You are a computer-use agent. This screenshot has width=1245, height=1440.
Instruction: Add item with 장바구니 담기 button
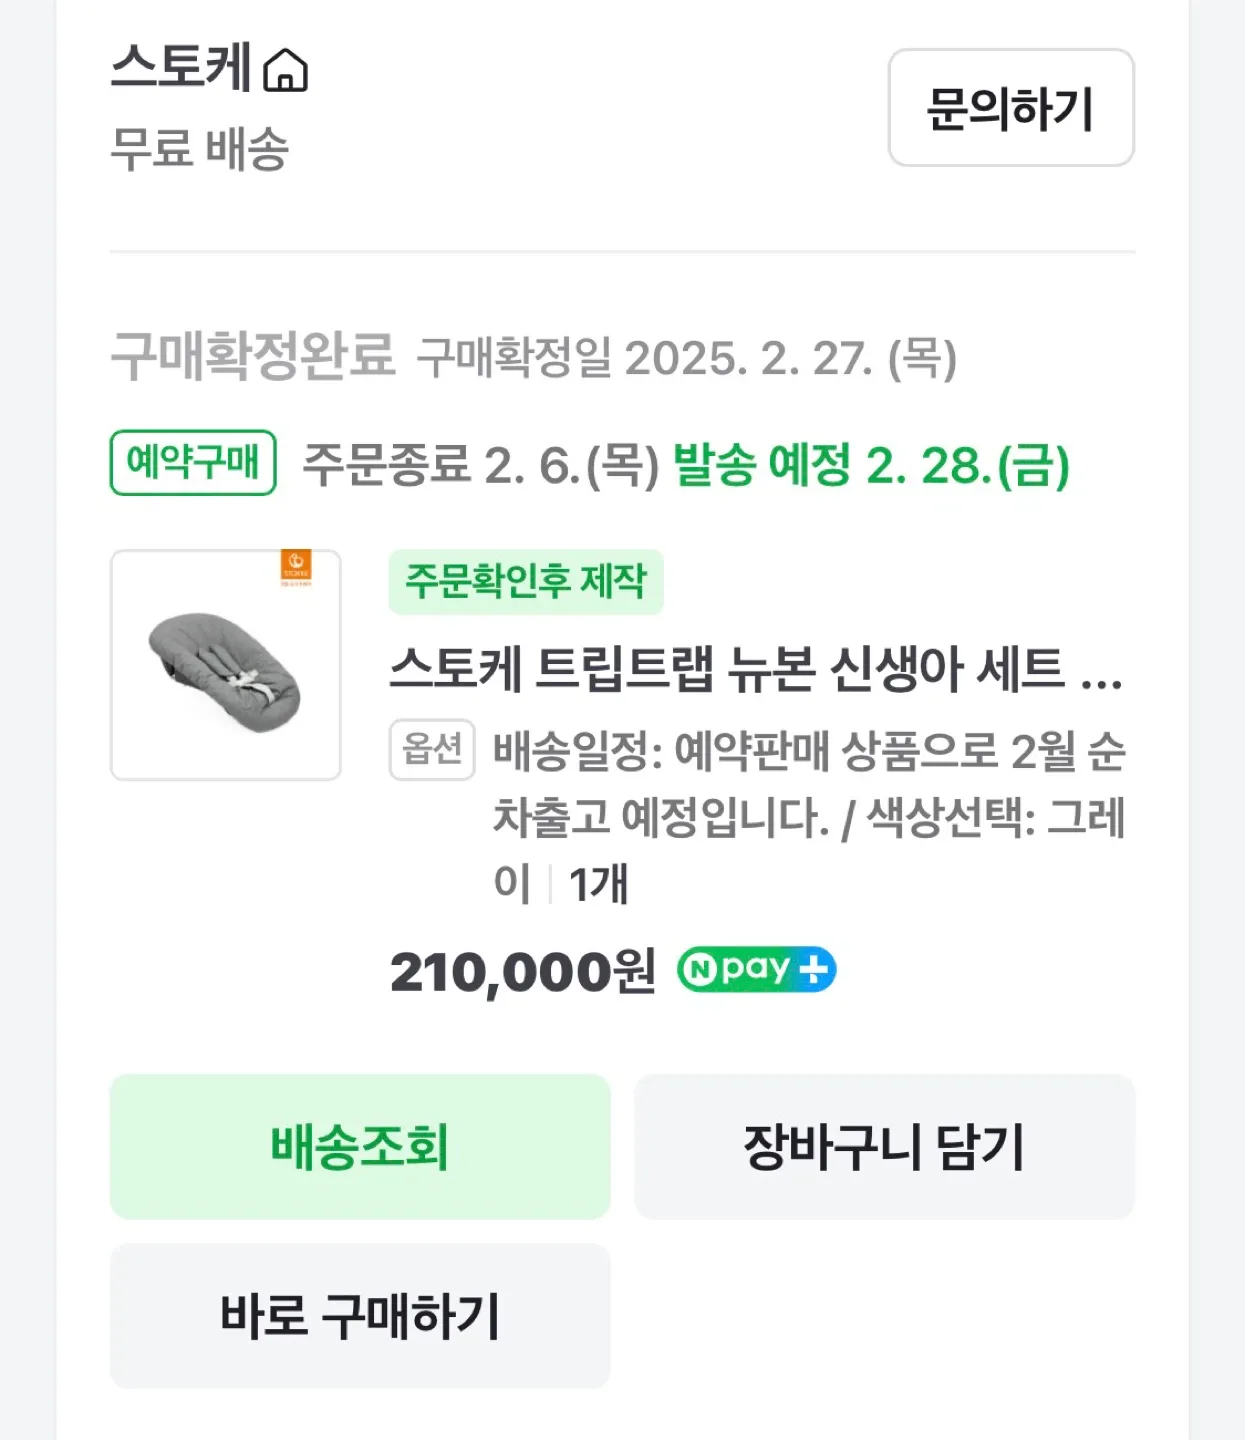click(x=884, y=1147)
